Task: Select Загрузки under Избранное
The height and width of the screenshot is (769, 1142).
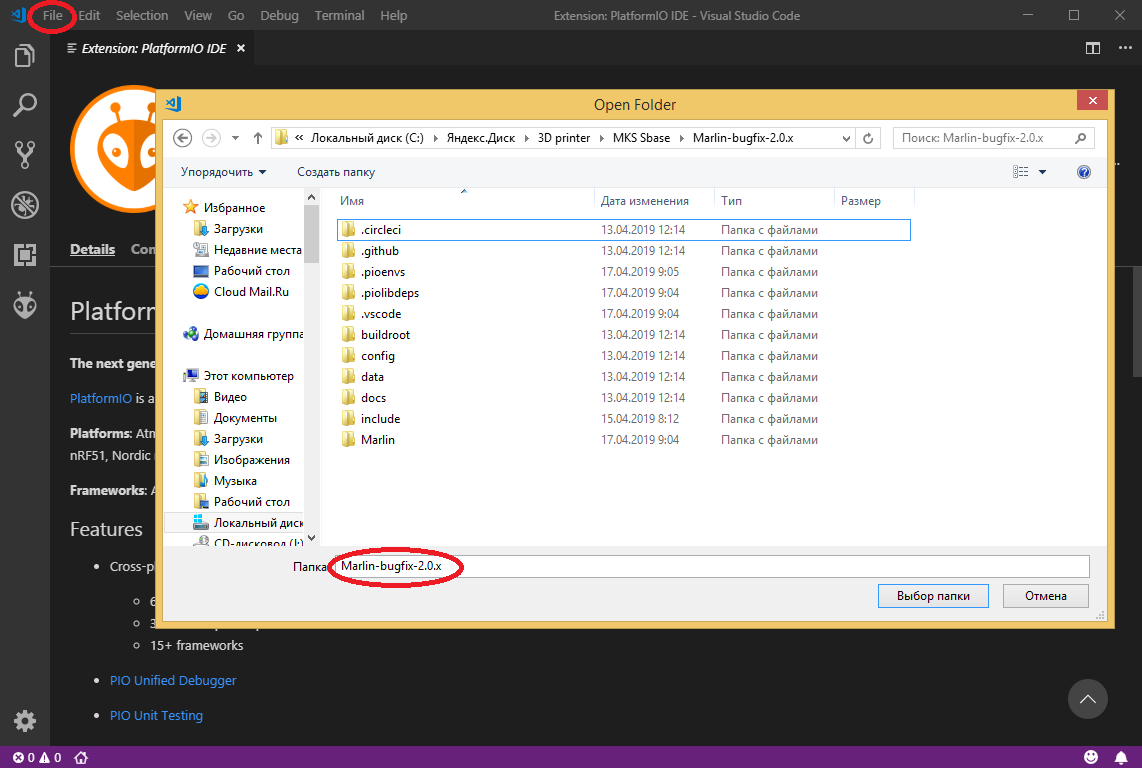Action: click(x=238, y=229)
